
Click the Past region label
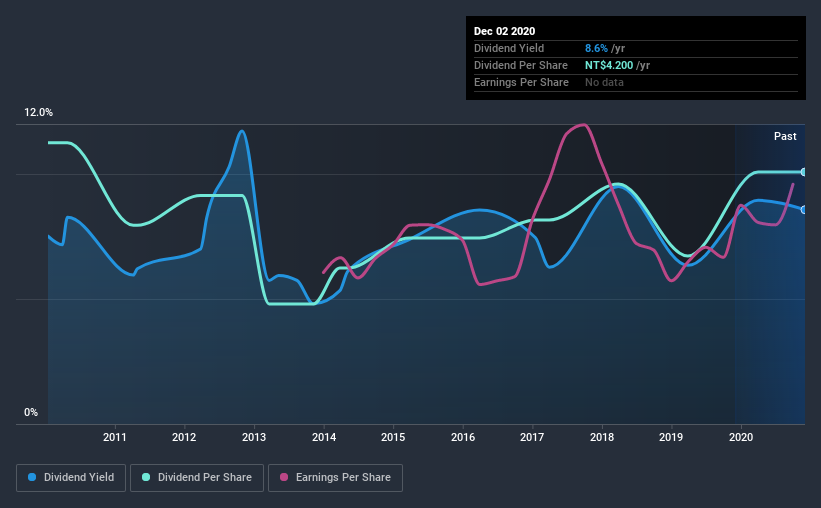coord(785,136)
